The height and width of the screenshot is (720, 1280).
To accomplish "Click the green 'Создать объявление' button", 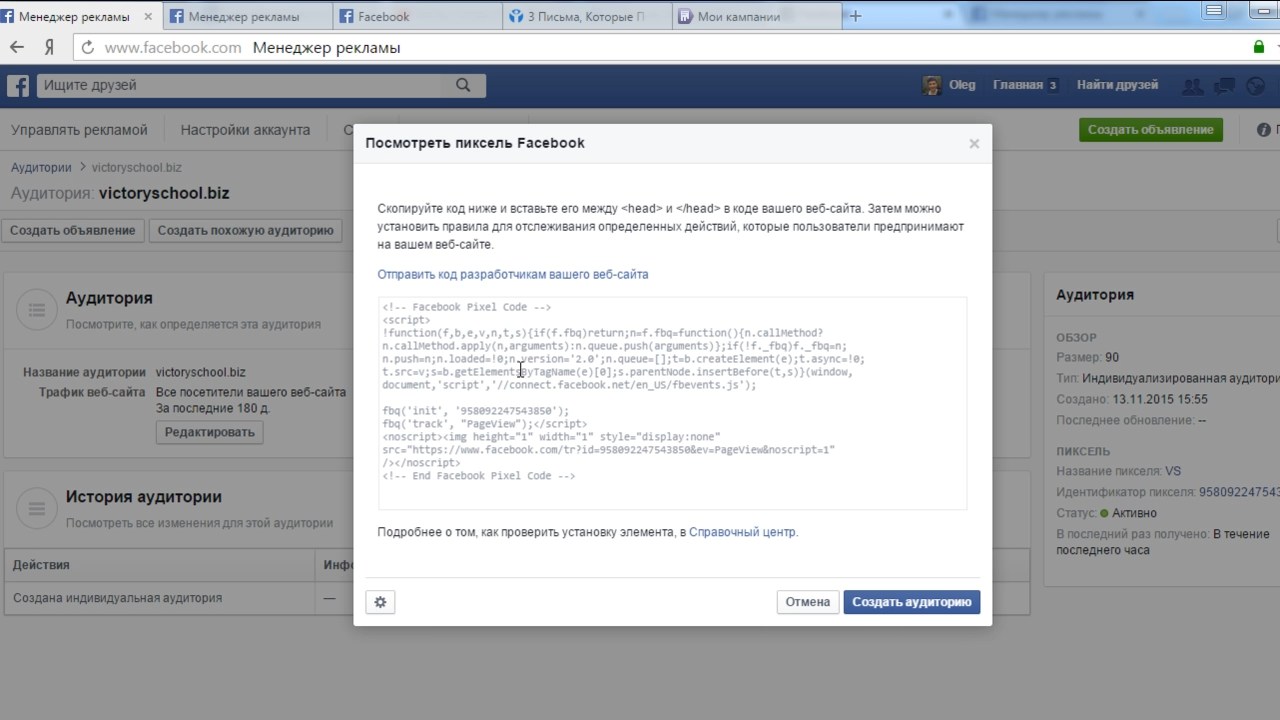I will coord(1150,129).
